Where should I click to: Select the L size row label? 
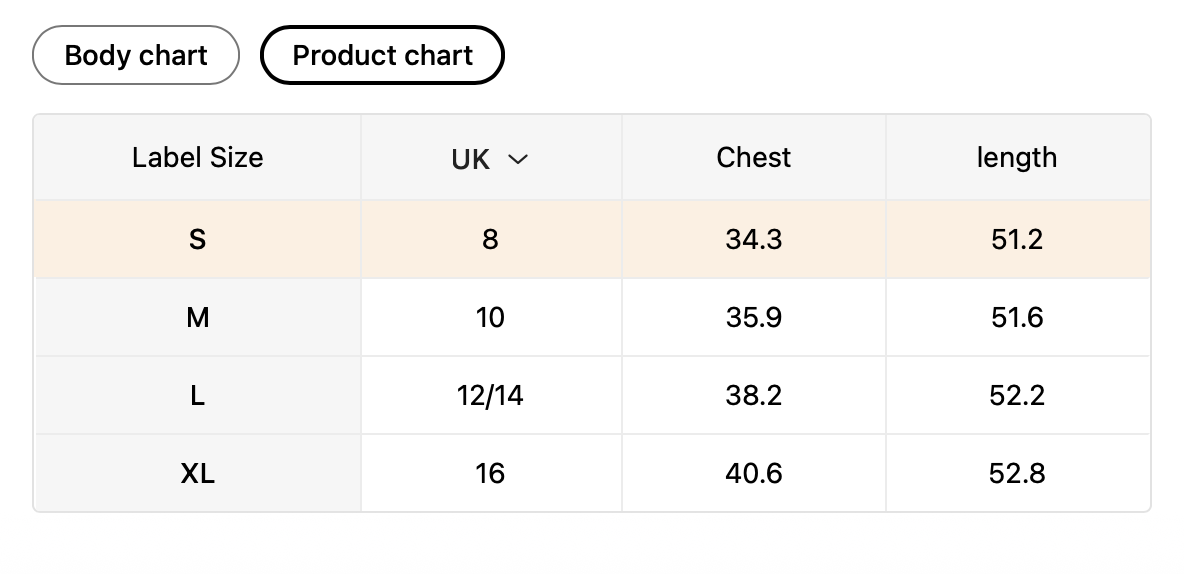(197, 396)
